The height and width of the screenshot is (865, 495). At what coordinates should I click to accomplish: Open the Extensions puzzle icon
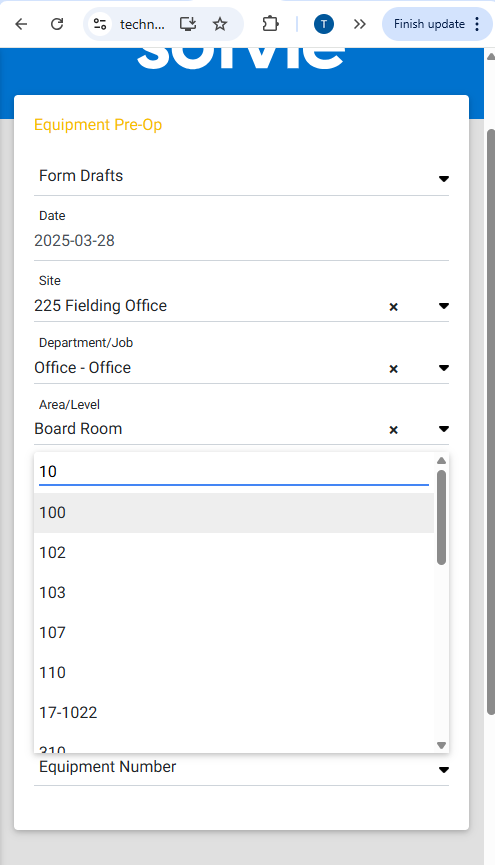270,24
